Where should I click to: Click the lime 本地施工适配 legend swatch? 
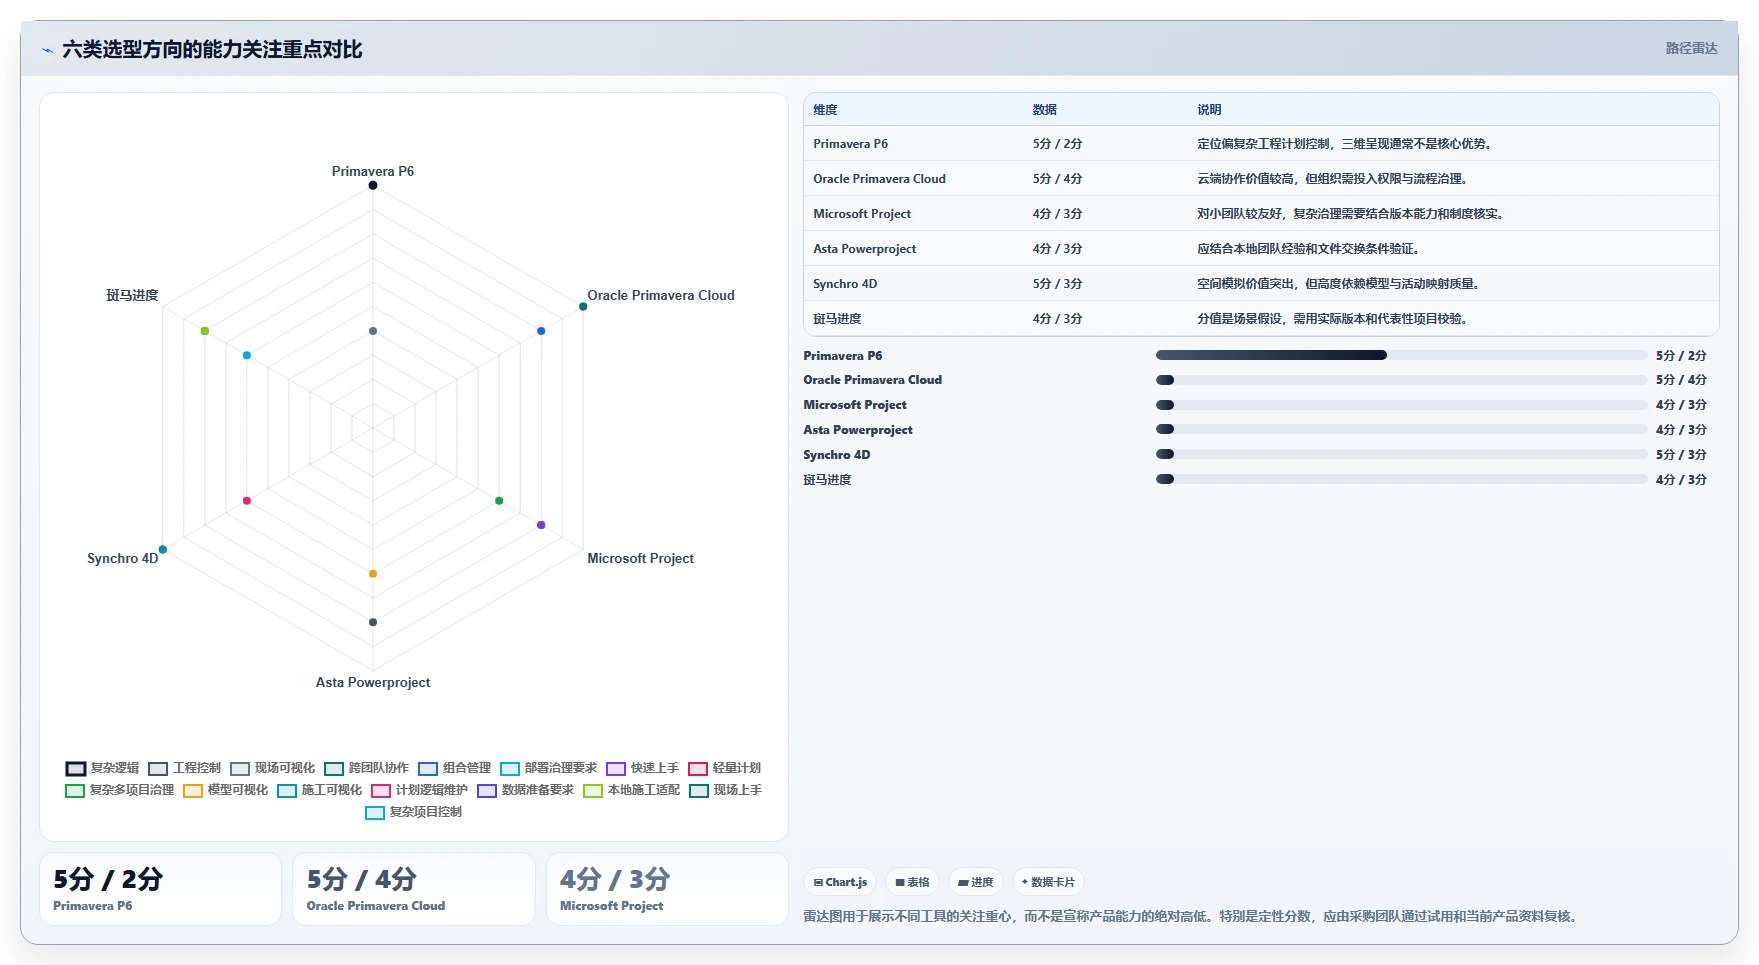pos(593,790)
